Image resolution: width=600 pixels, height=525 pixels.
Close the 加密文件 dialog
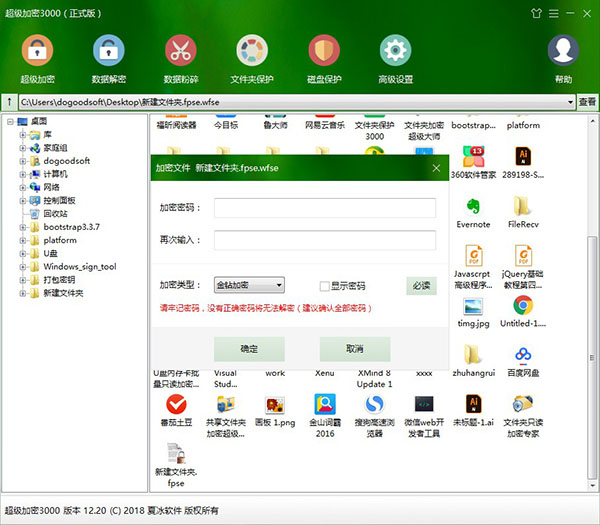tap(436, 168)
